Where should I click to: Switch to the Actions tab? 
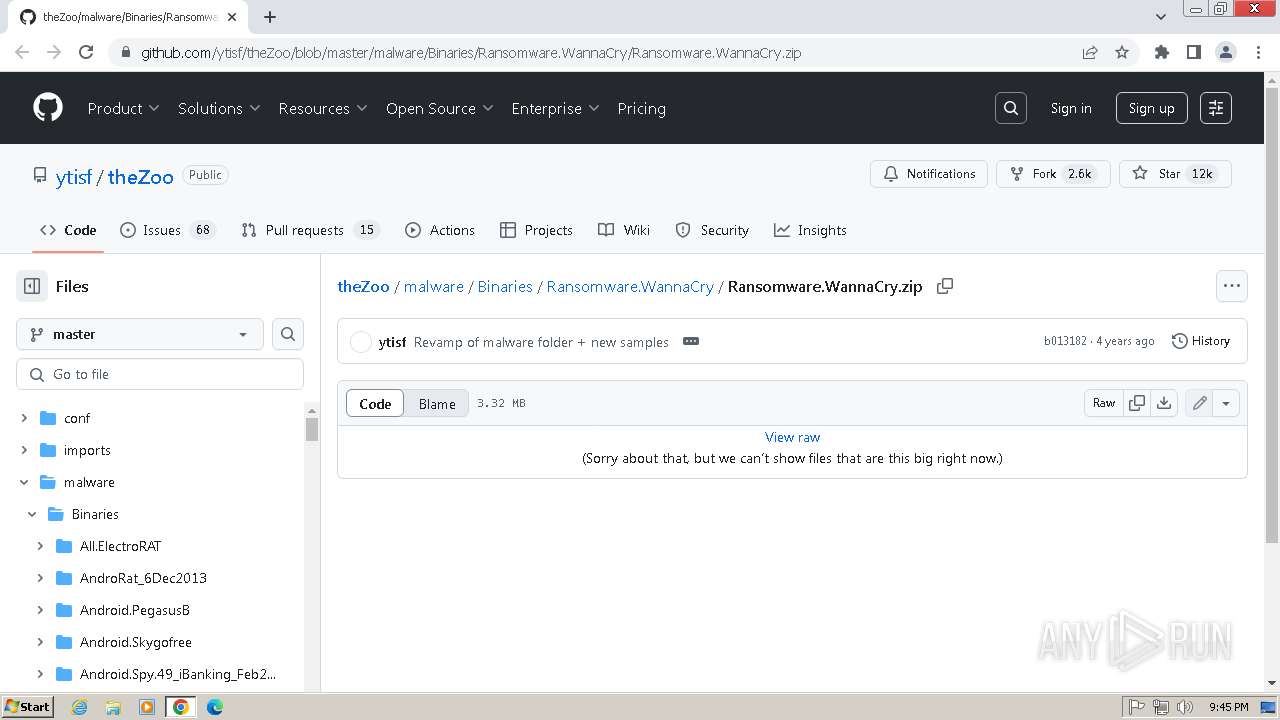(x=440, y=230)
